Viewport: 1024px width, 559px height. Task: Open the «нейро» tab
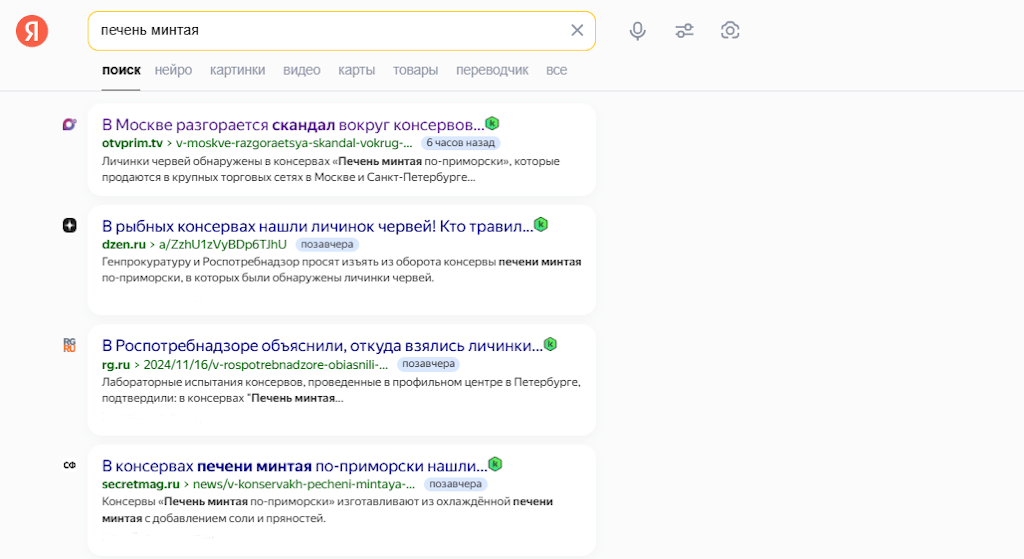(173, 70)
